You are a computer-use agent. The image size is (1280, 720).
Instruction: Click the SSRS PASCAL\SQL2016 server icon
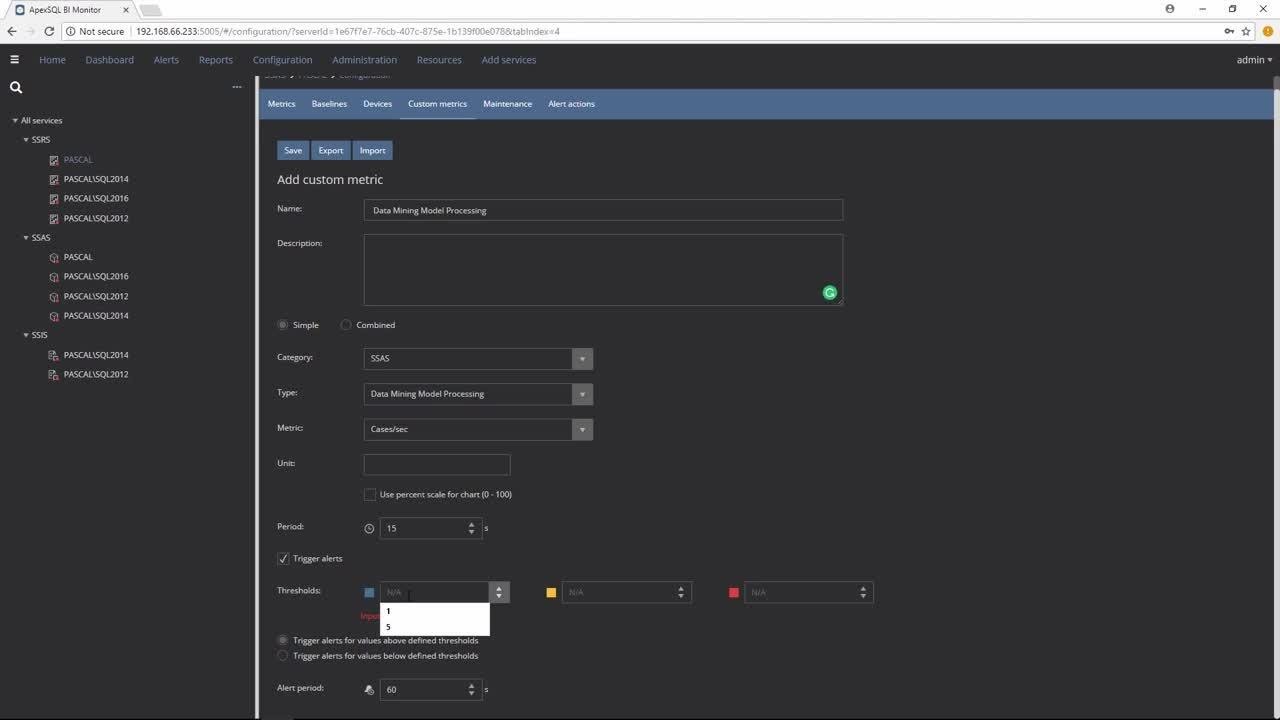(54, 199)
